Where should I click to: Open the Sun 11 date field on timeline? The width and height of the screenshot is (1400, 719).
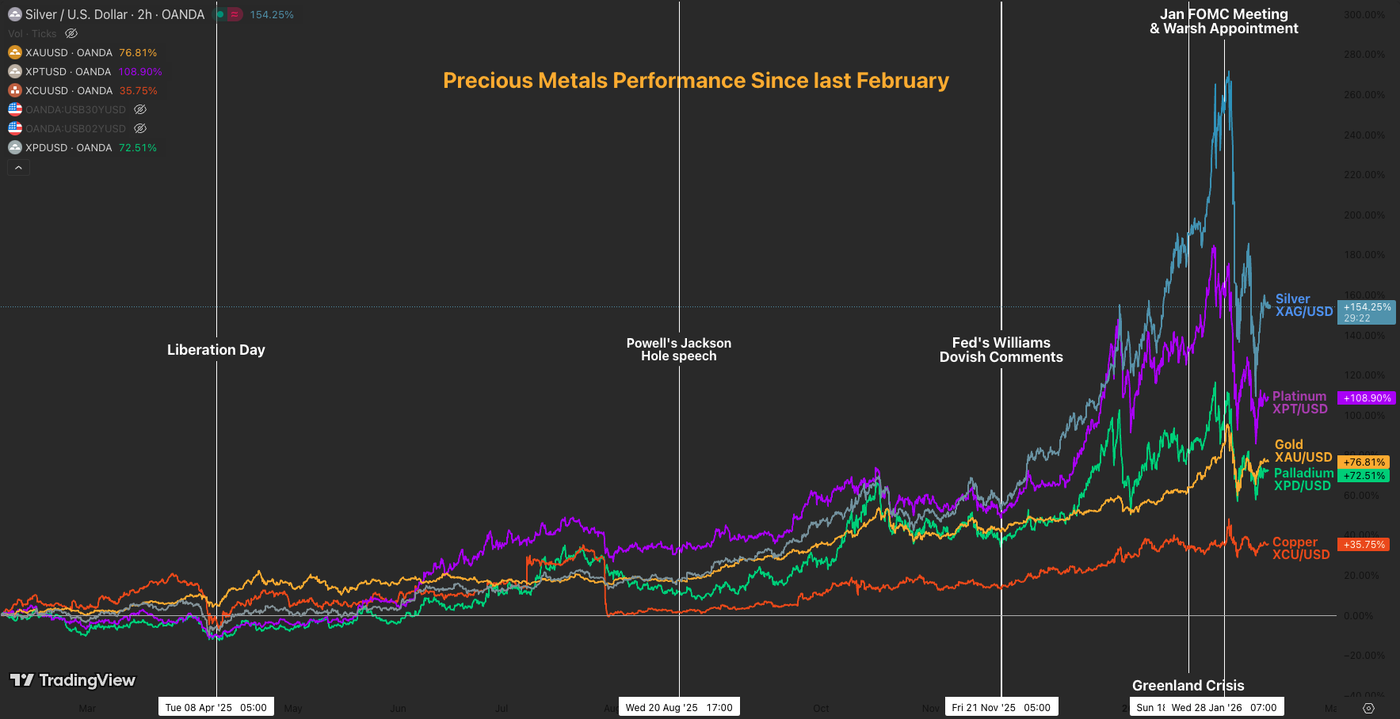click(x=1152, y=706)
